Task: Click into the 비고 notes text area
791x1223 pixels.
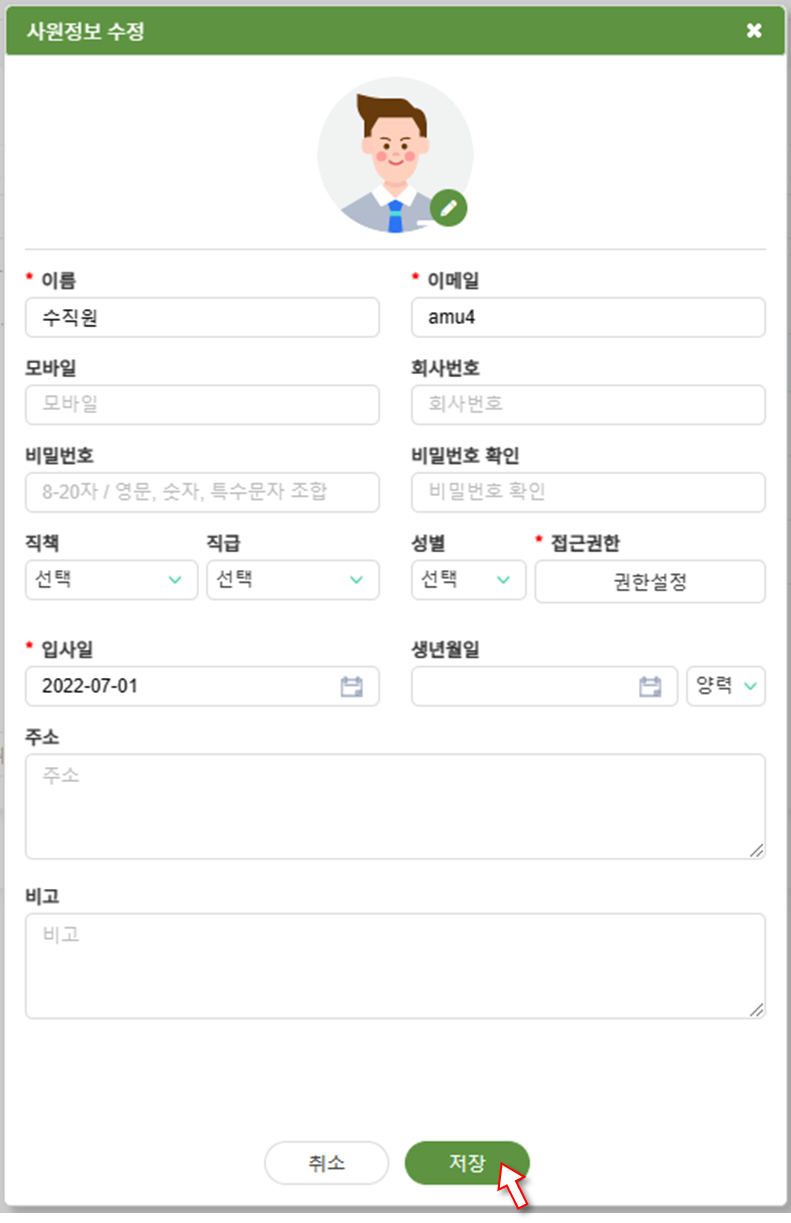Action: tap(395, 966)
